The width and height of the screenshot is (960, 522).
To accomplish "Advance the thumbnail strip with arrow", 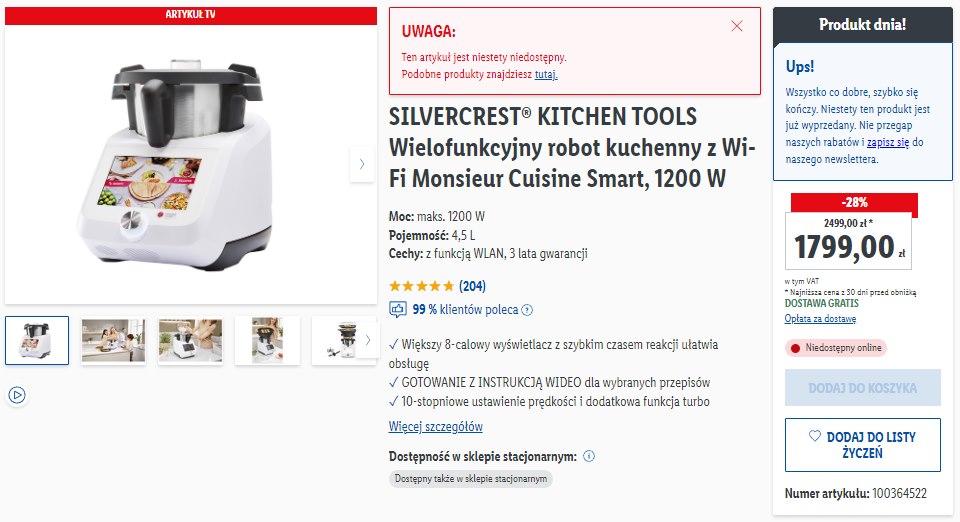I will click(x=367, y=340).
